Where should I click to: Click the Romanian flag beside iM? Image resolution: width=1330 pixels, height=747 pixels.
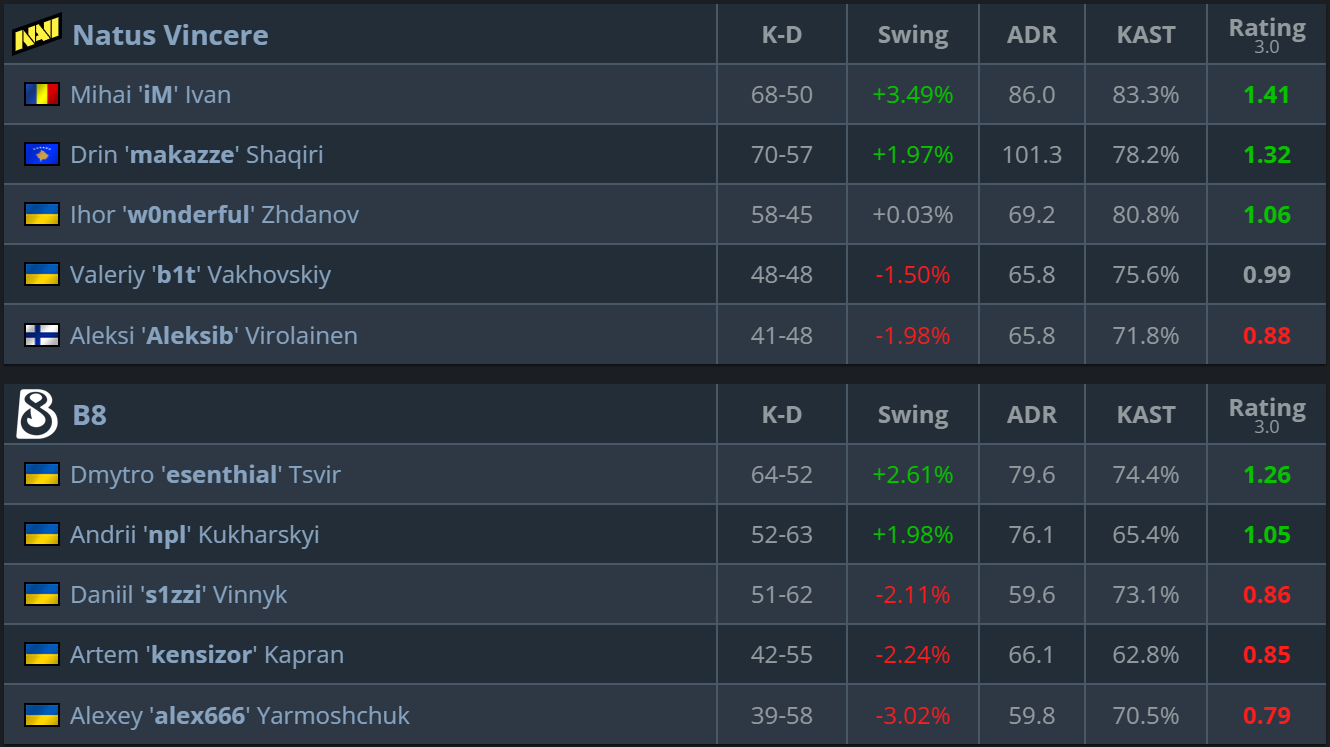(42, 95)
